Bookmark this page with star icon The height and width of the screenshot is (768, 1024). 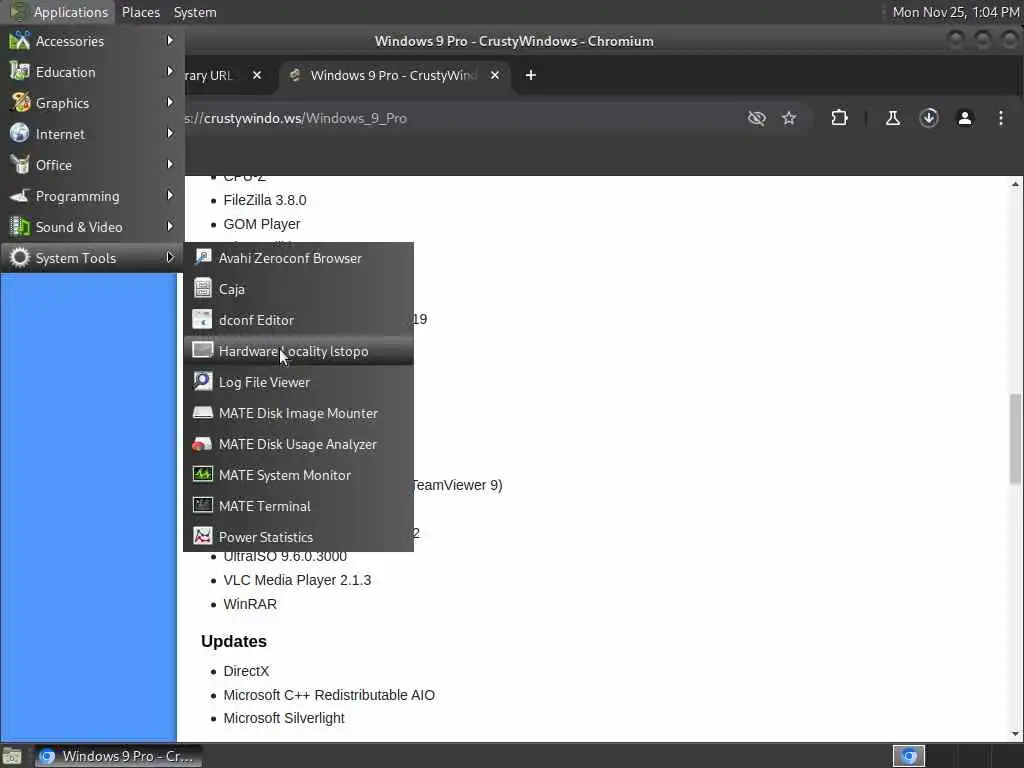[x=789, y=118]
